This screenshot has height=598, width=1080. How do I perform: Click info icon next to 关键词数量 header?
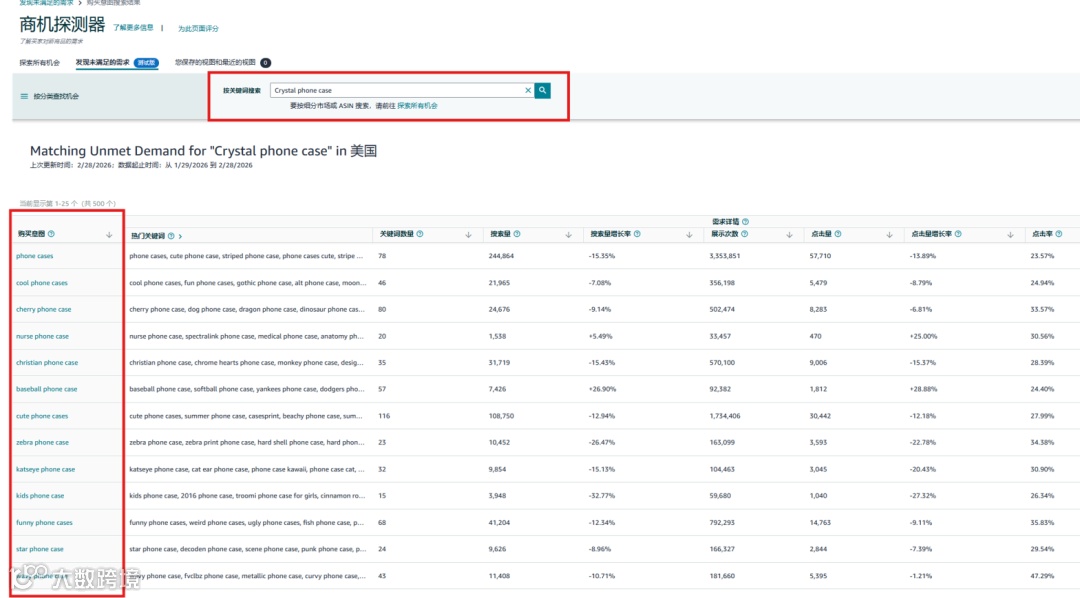click(420, 234)
